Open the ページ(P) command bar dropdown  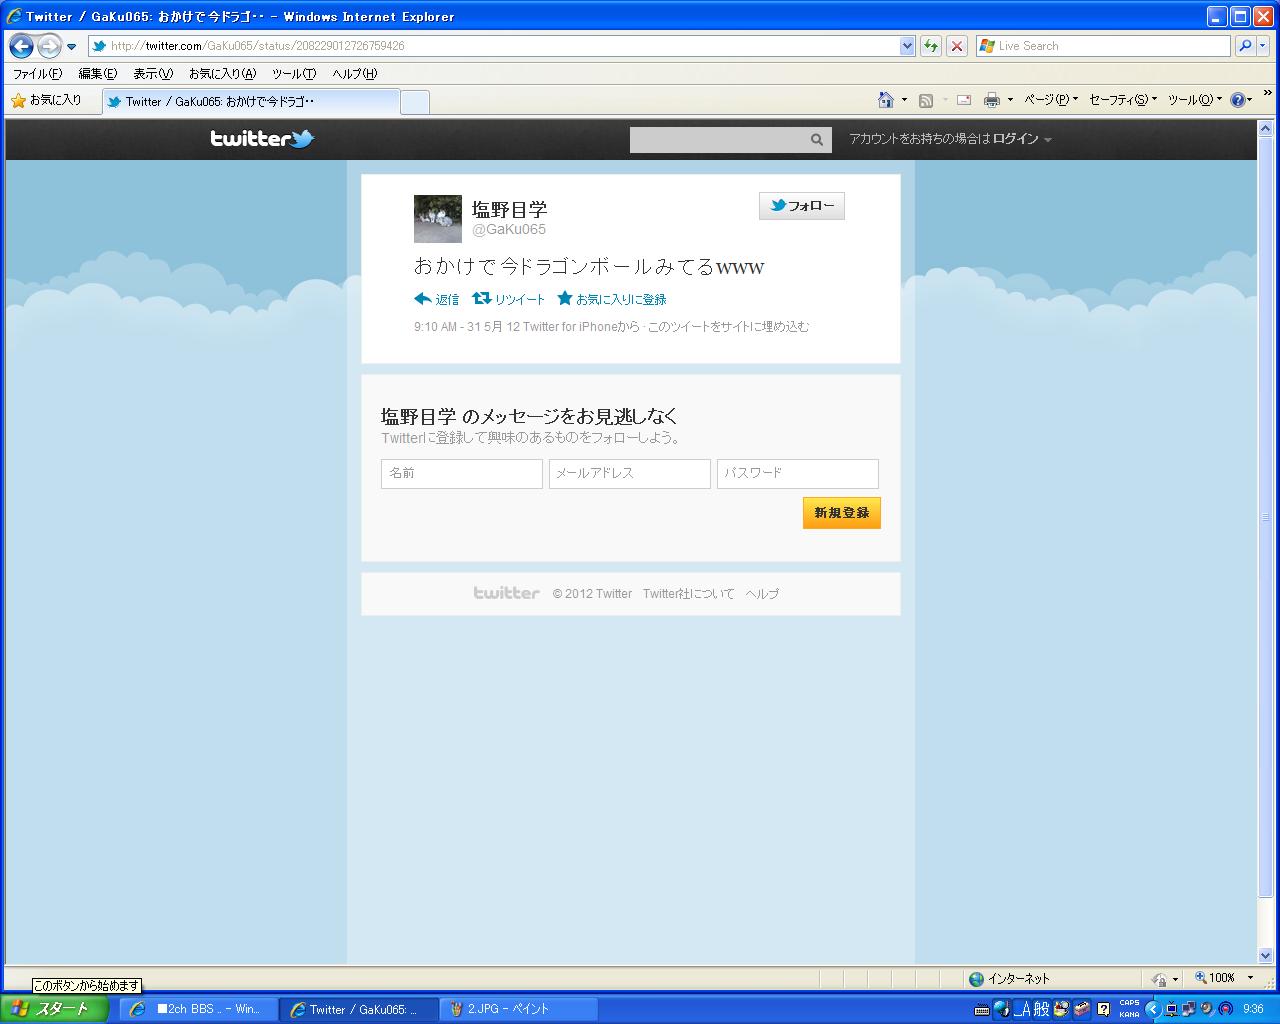[1051, 100]
